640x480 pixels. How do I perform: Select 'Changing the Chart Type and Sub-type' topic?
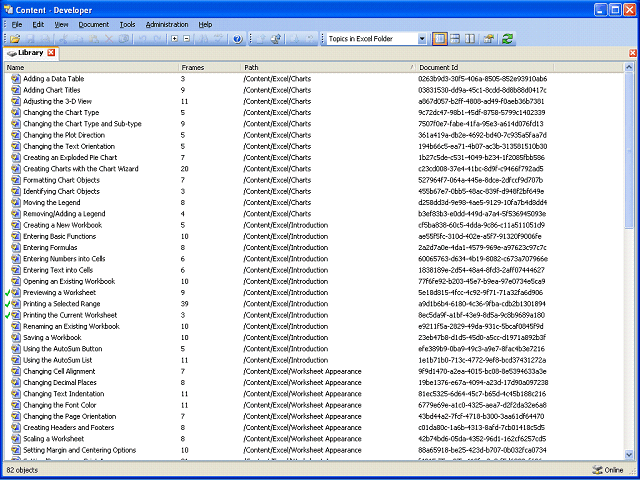point(82,124)
